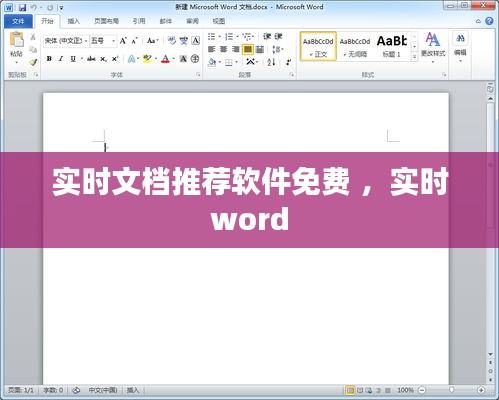Click the Increase Indent icon
The height and width of the screenshot is (400, 499).
[x=278, y=36]
